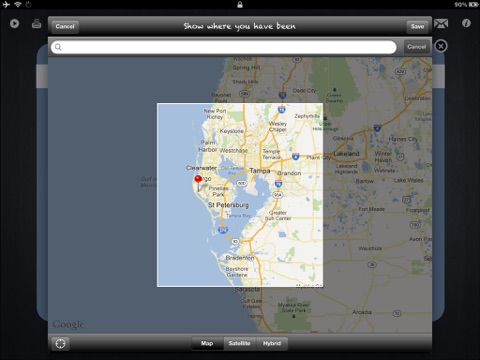
Task: Focus the location search field
Action: tap(224, 47)
